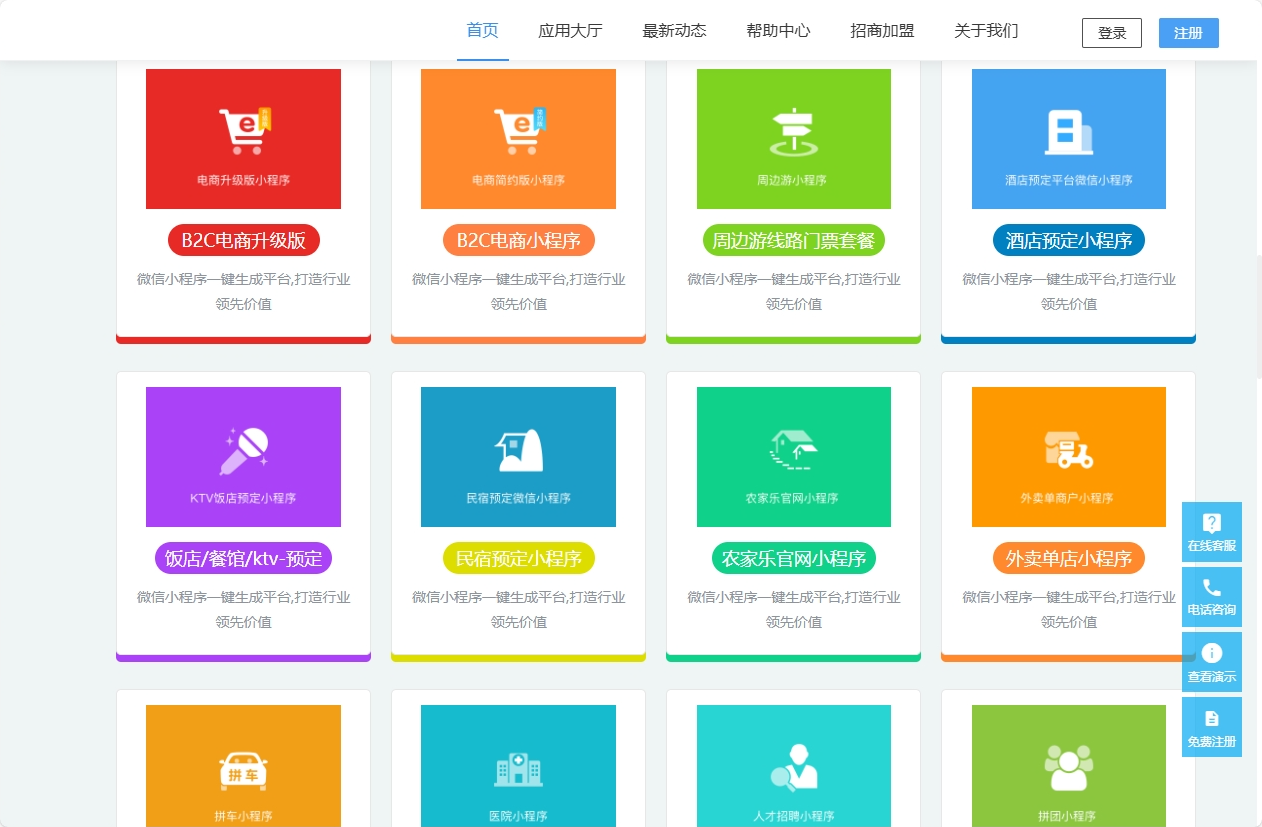Click the microphone icon on the KTV饭店预定 tile
1262x827 pixels.
coord(245,450)
